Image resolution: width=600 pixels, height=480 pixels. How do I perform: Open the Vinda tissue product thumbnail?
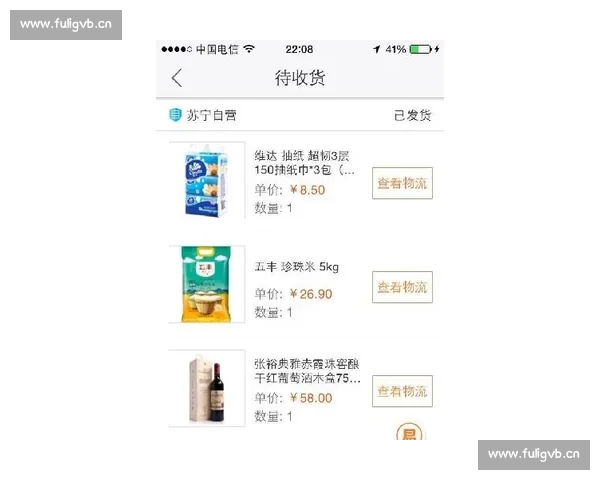tap(207, 180)
